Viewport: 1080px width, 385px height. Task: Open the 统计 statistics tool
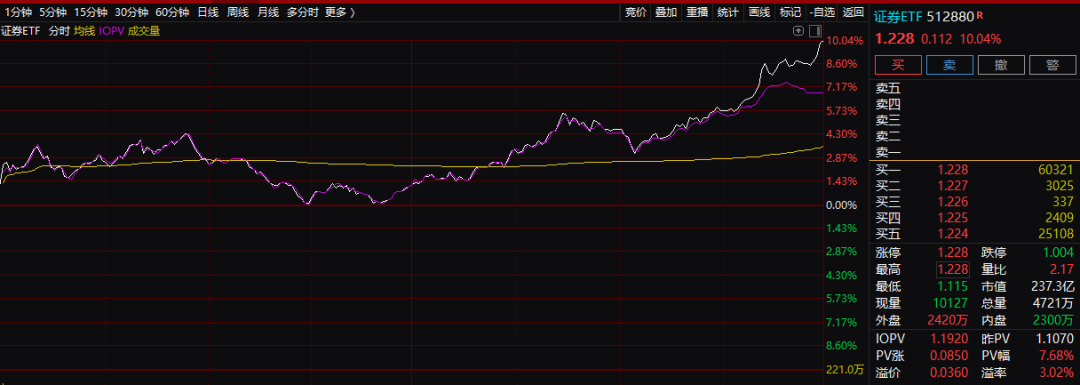tap(728, 12)
